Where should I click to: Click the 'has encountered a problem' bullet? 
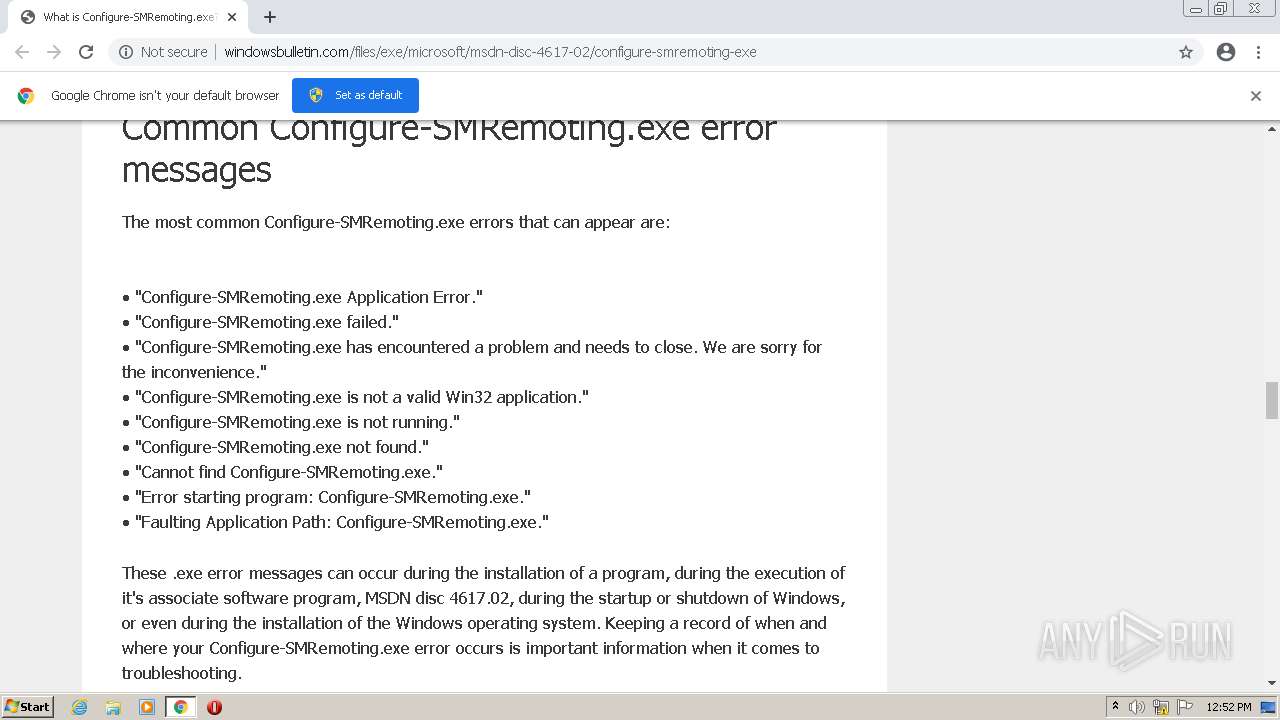[472, 359]
